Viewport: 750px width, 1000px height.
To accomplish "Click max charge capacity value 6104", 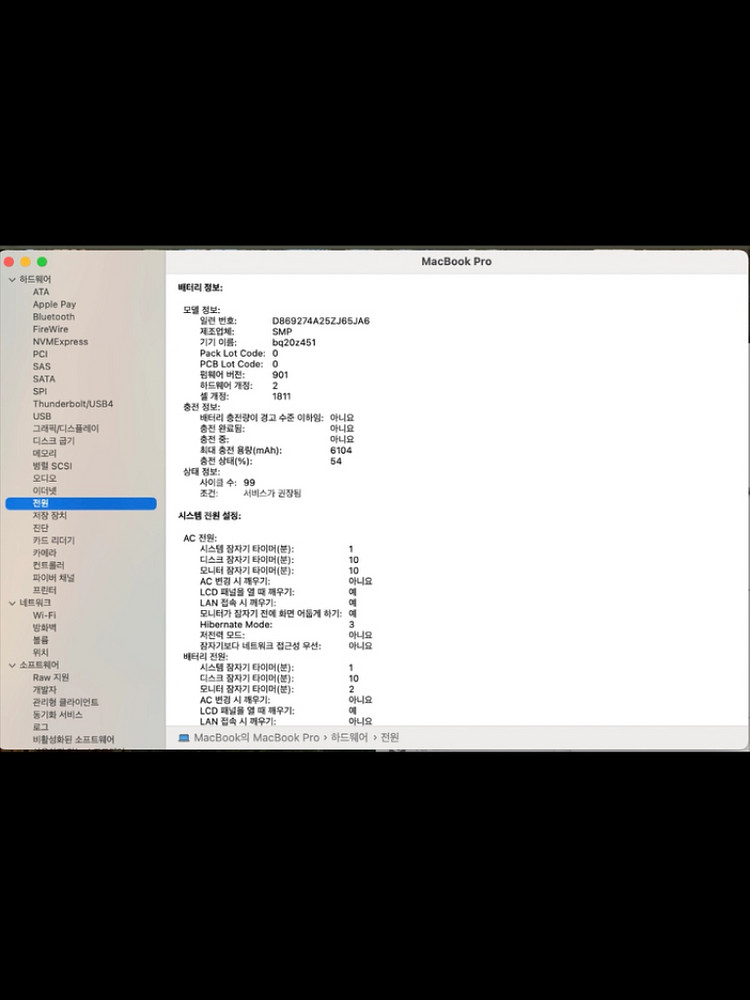I will point(341,450).
